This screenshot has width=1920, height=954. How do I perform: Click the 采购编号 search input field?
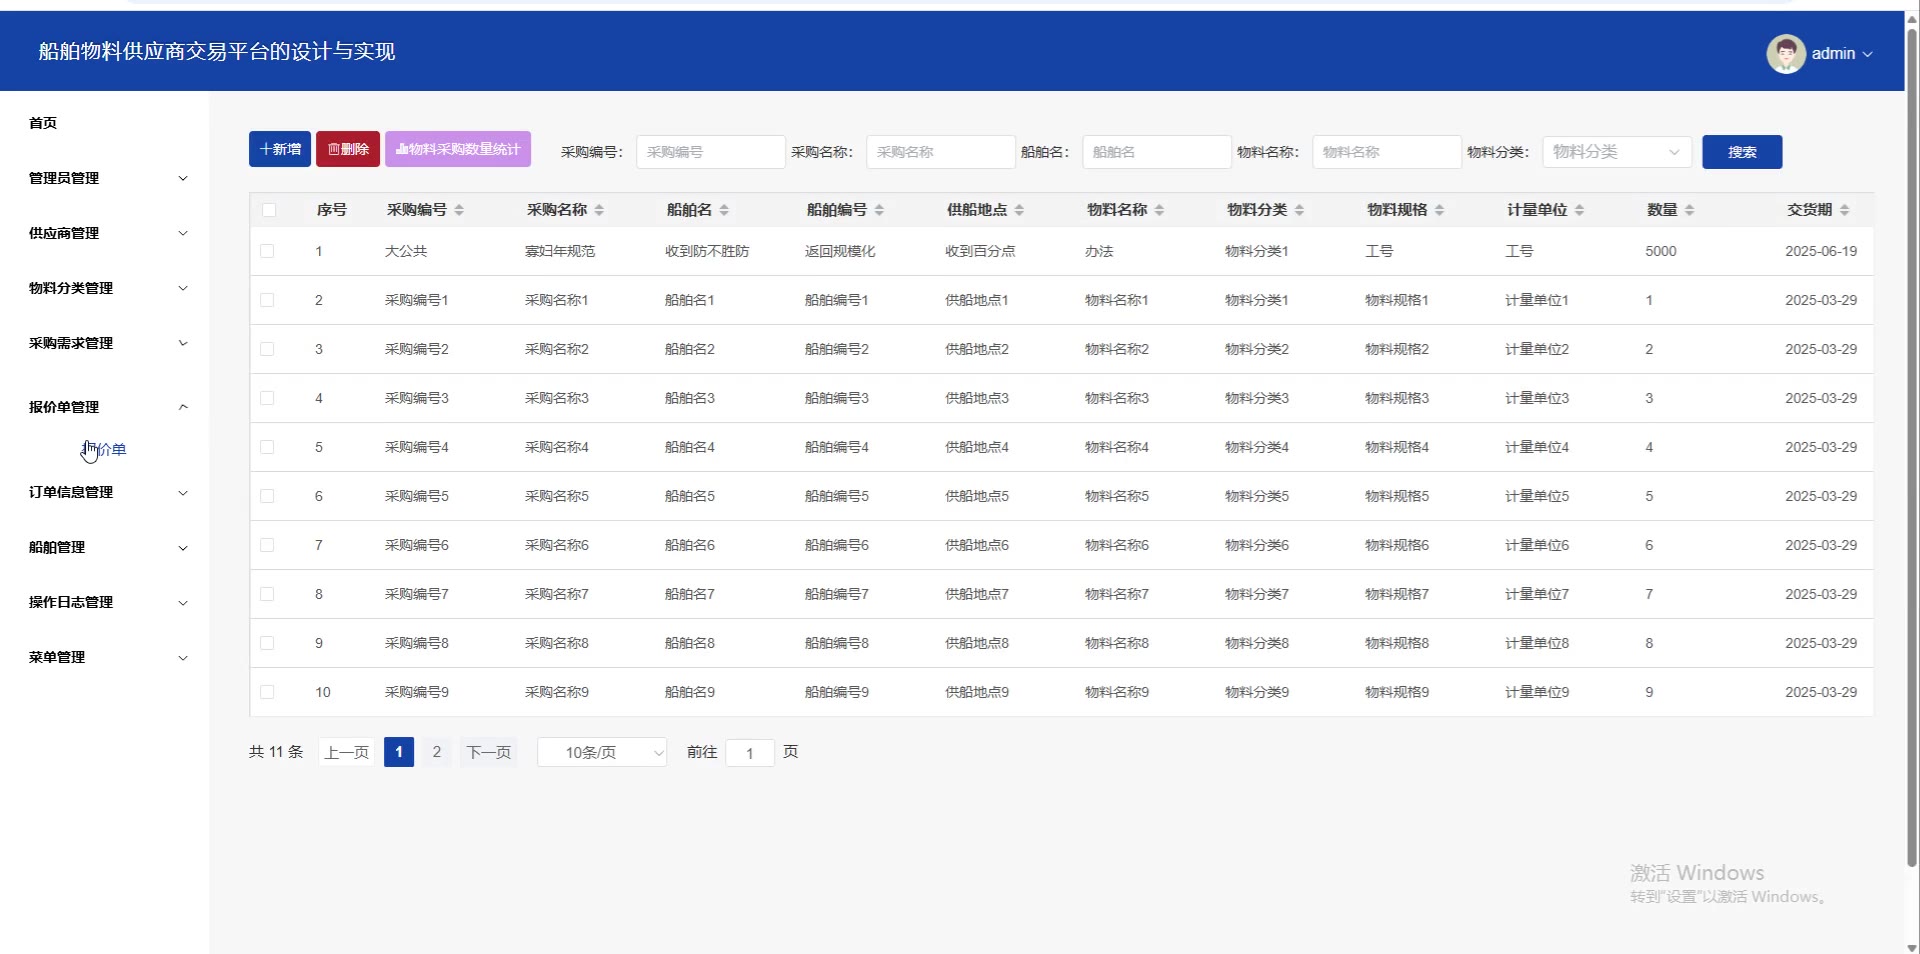[710, 152]
